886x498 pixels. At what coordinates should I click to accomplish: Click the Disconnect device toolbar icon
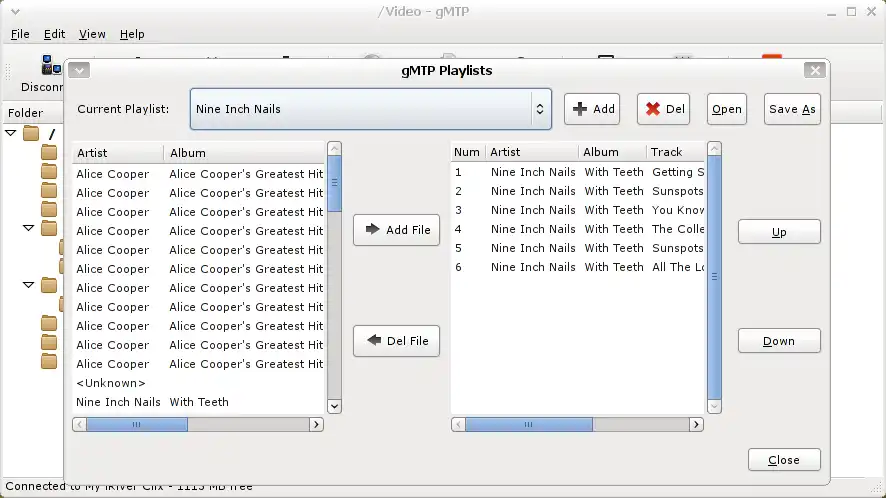click(x=49, y=68)
